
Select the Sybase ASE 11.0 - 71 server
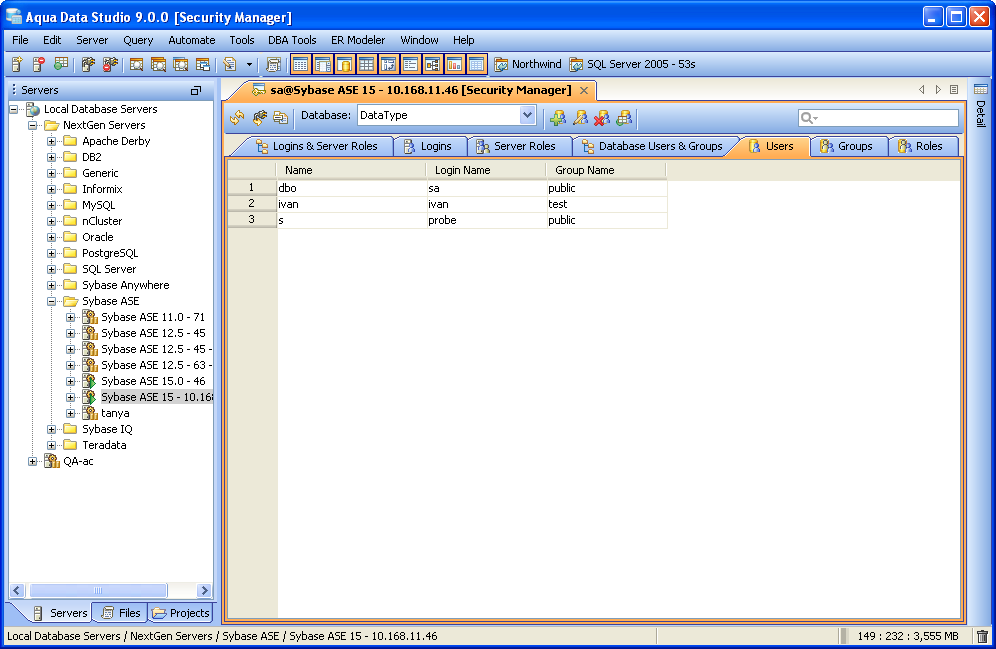point(153,317)
